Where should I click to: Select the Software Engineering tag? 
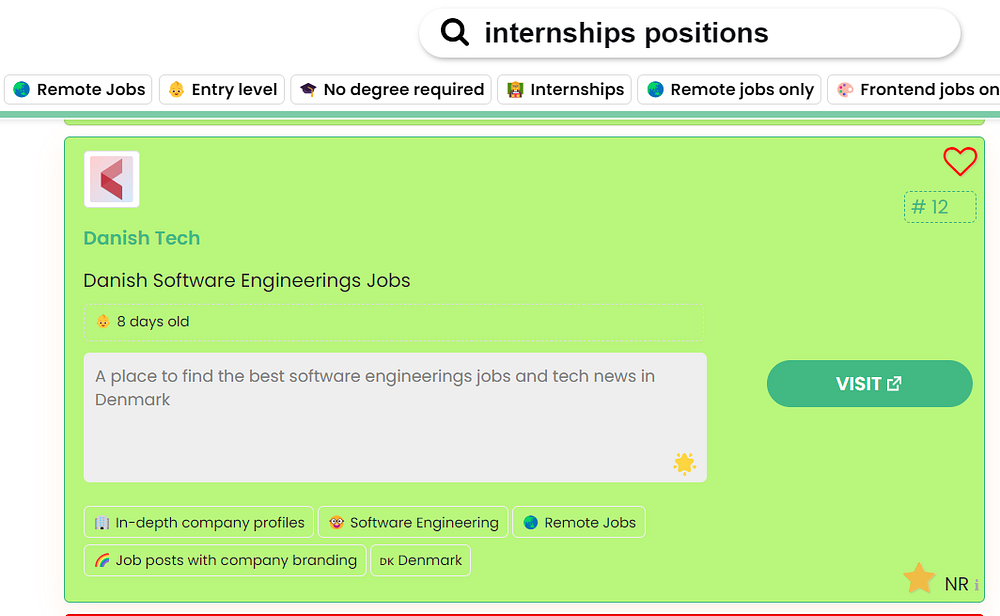[x=413, y=522]
